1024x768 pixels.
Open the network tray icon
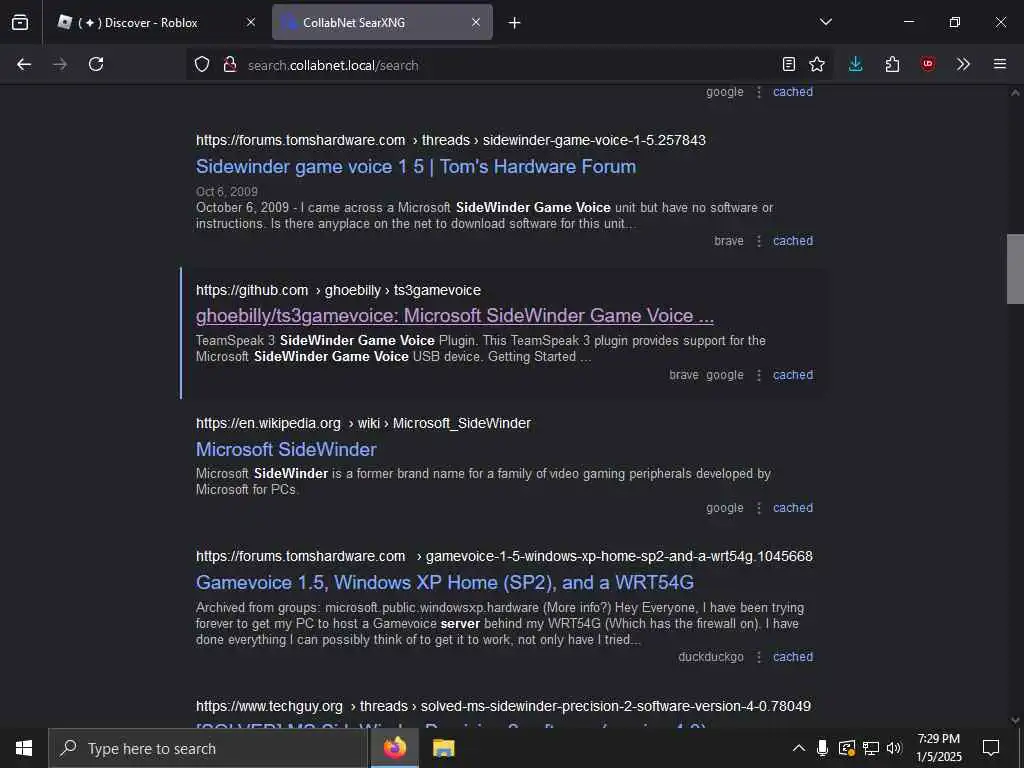(x=871, y=748)
